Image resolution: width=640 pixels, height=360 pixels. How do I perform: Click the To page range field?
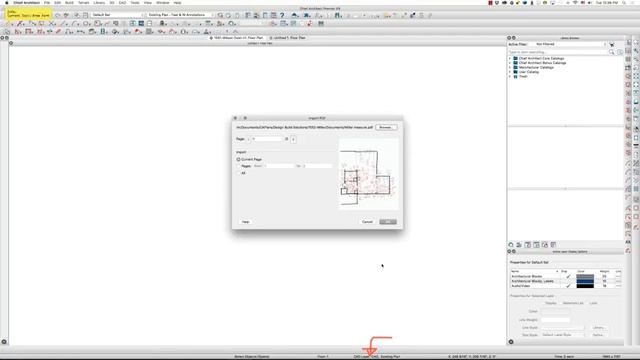[x=317, y=166]
